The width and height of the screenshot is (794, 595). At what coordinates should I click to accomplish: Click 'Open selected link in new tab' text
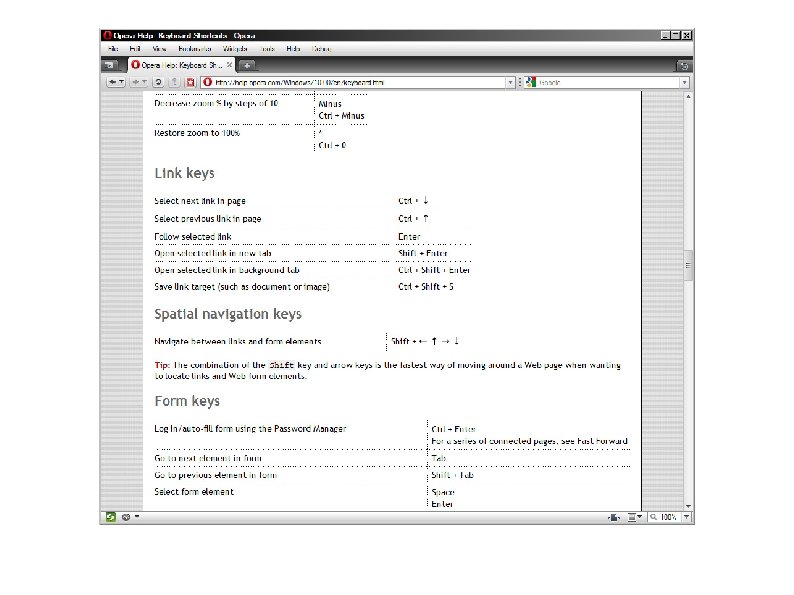(x=213, y=253)
